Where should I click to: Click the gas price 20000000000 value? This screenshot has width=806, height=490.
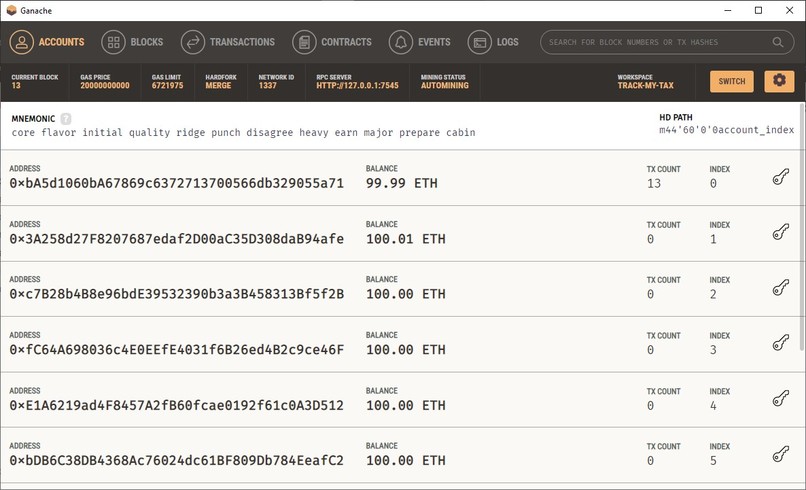point(105,86)
